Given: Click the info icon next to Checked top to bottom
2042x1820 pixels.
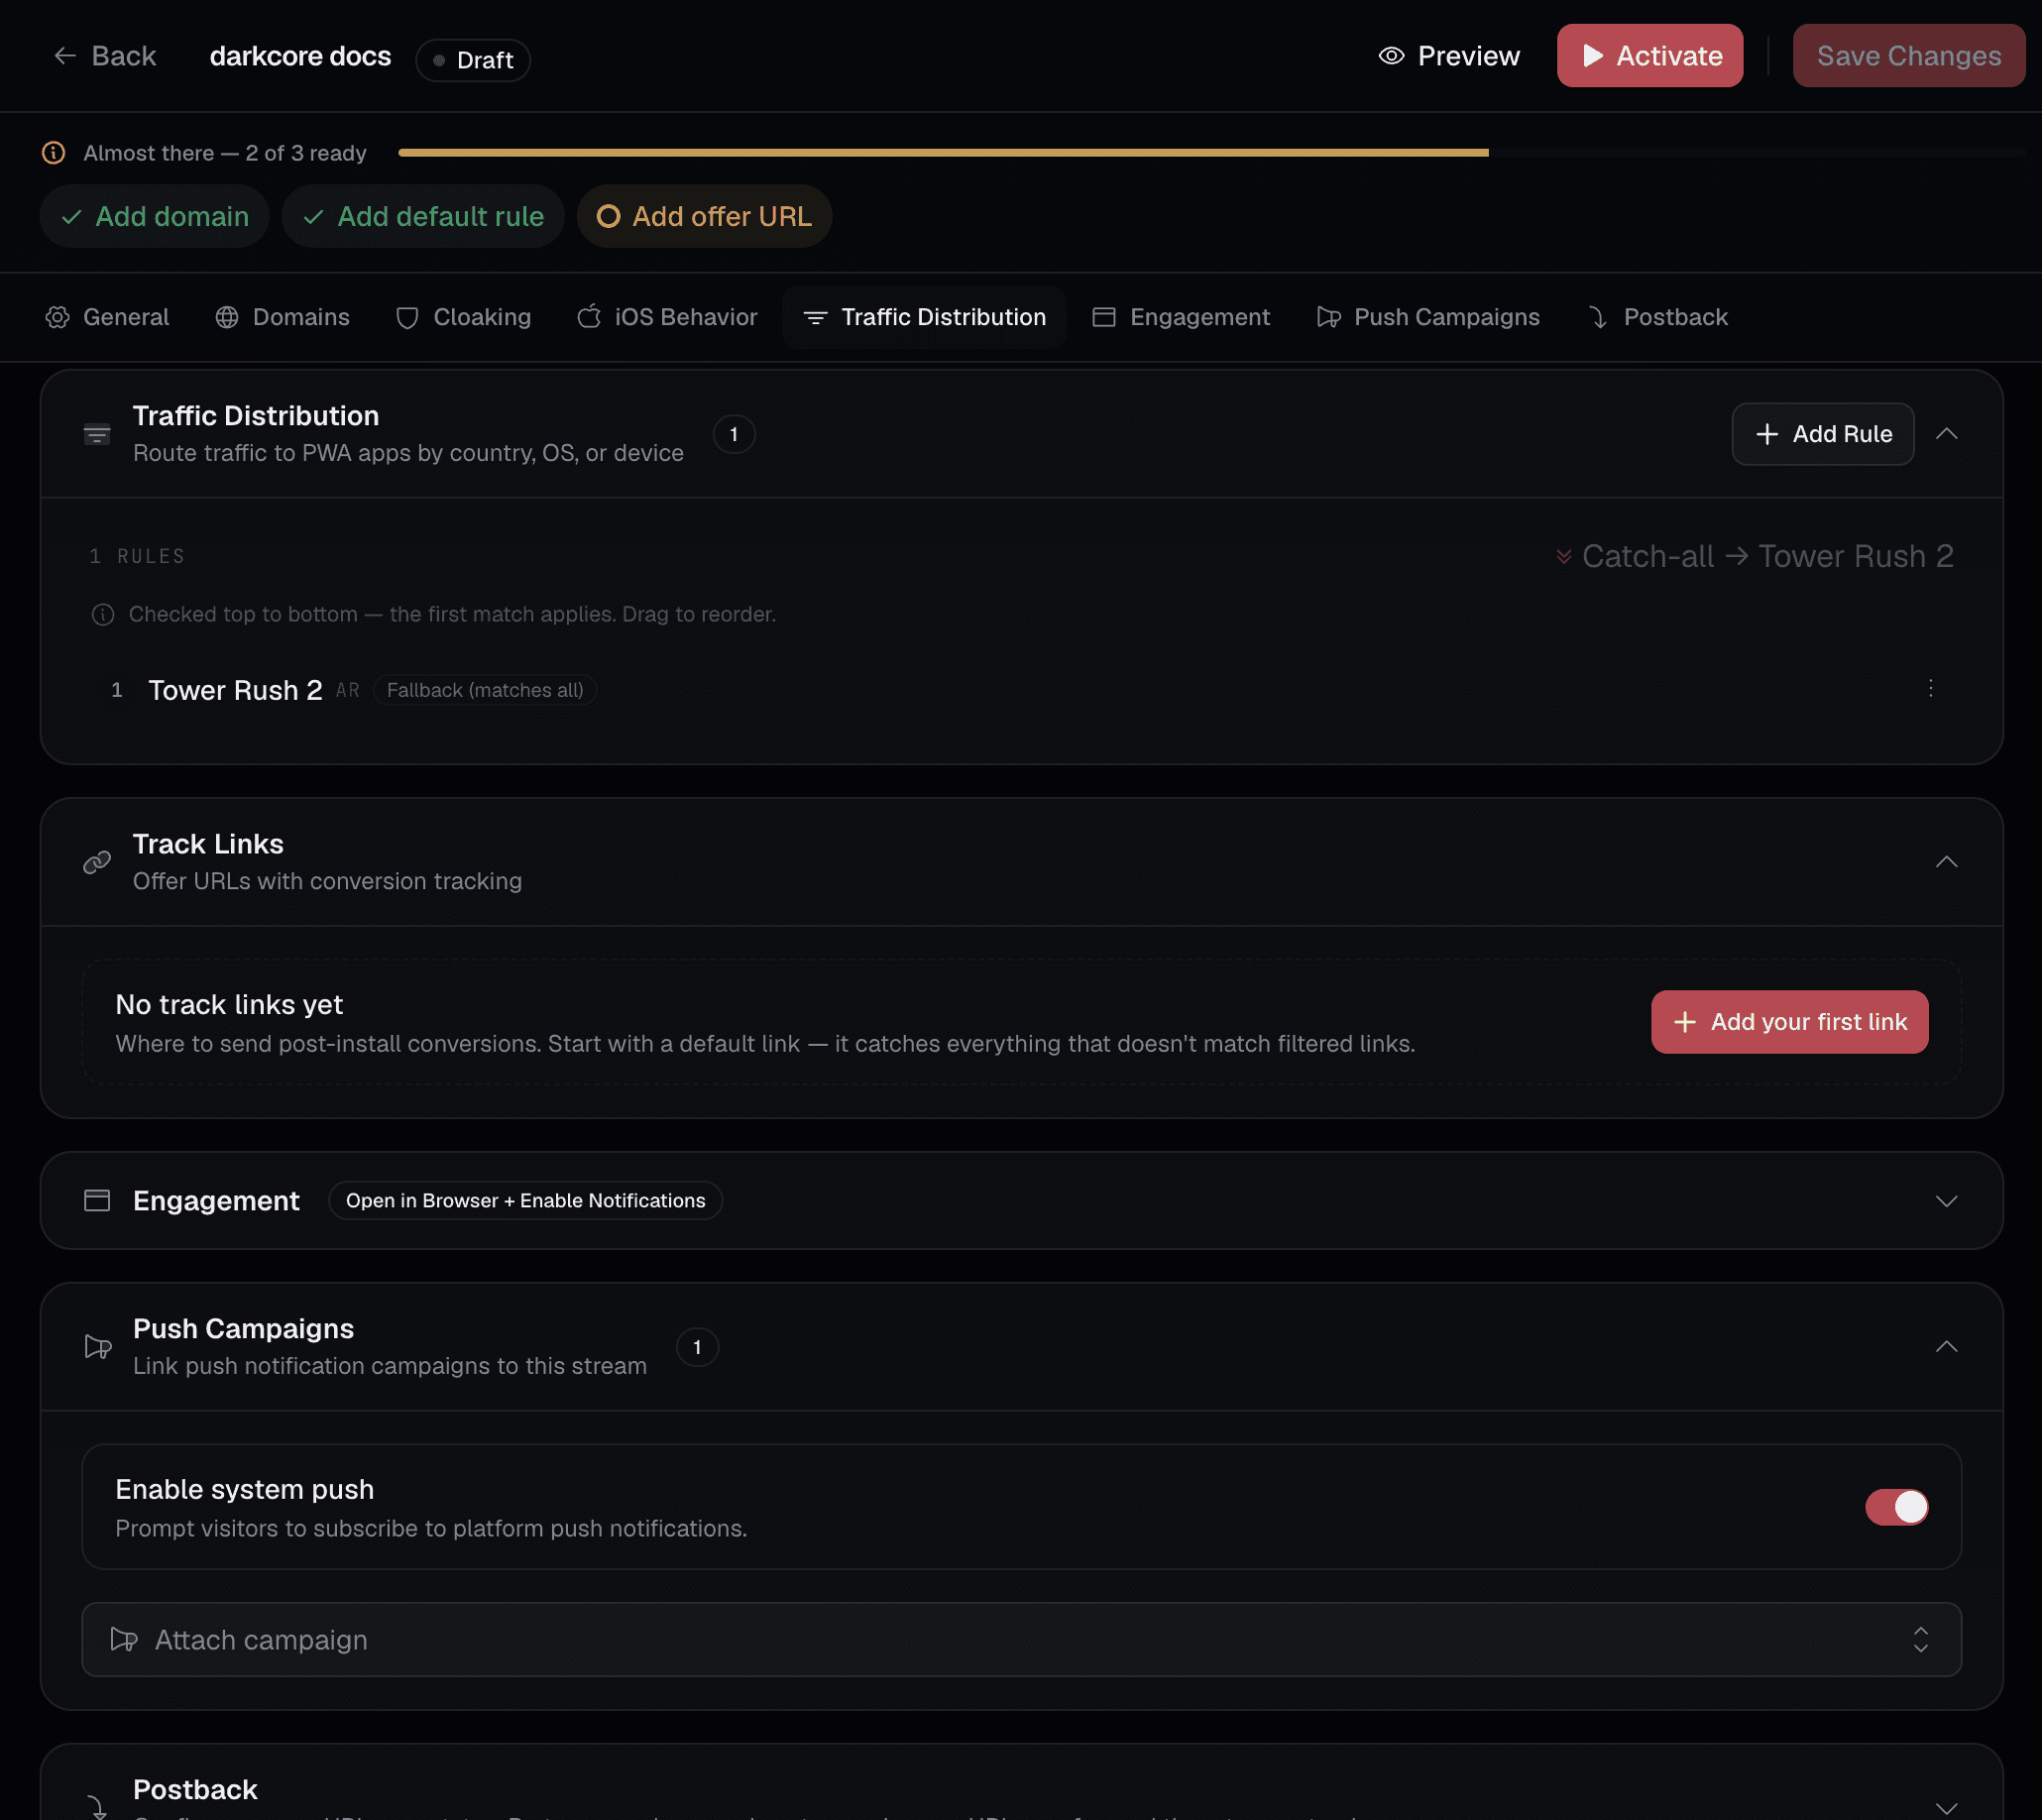Looking at the screenshot, I should point(103,614).
